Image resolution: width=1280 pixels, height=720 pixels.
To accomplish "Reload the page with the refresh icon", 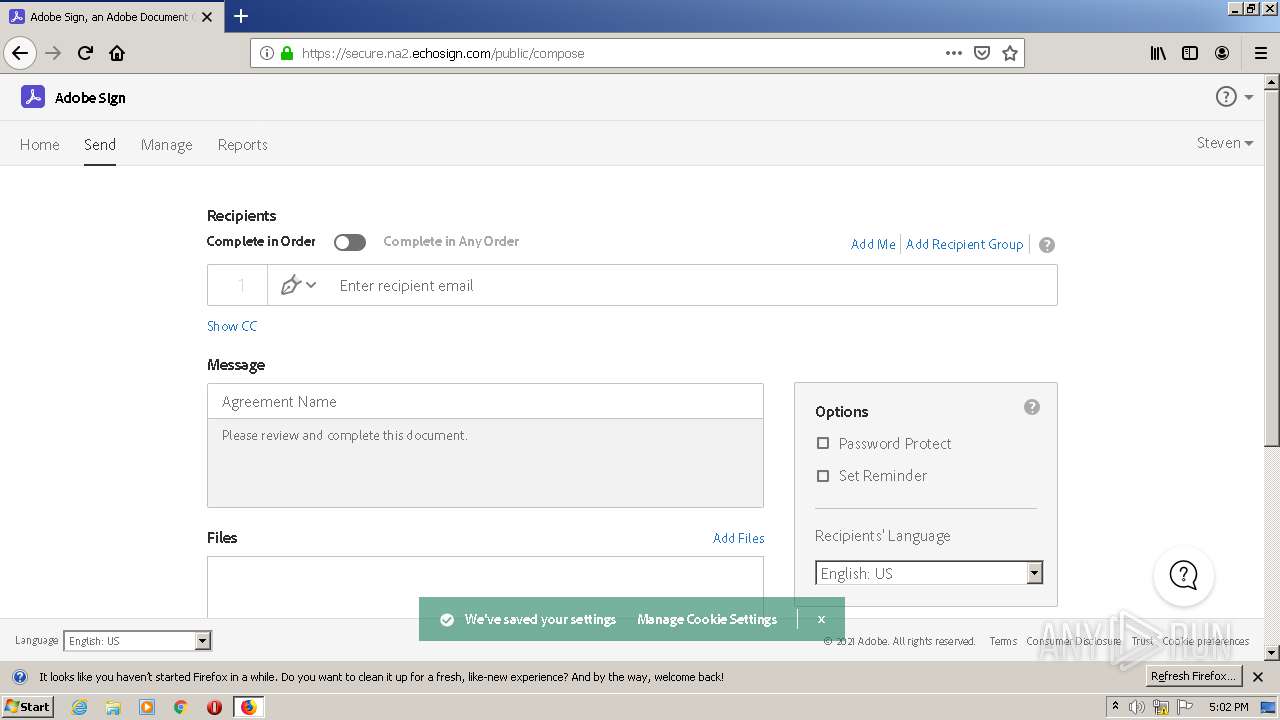I will pyautogui.click(x=85, y=53).
